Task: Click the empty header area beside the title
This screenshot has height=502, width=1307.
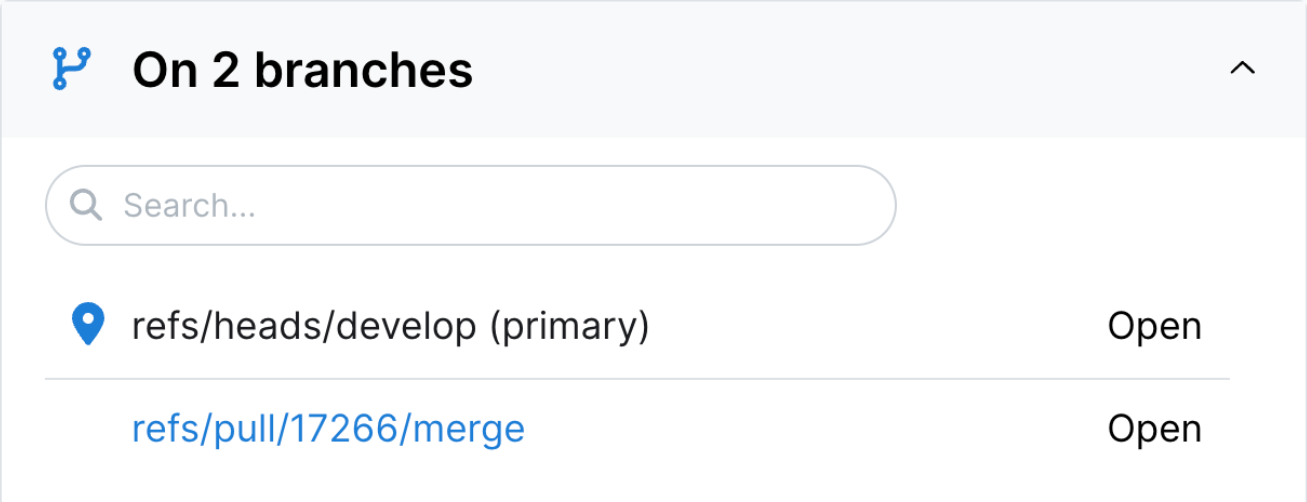Action: click(850, 69)
